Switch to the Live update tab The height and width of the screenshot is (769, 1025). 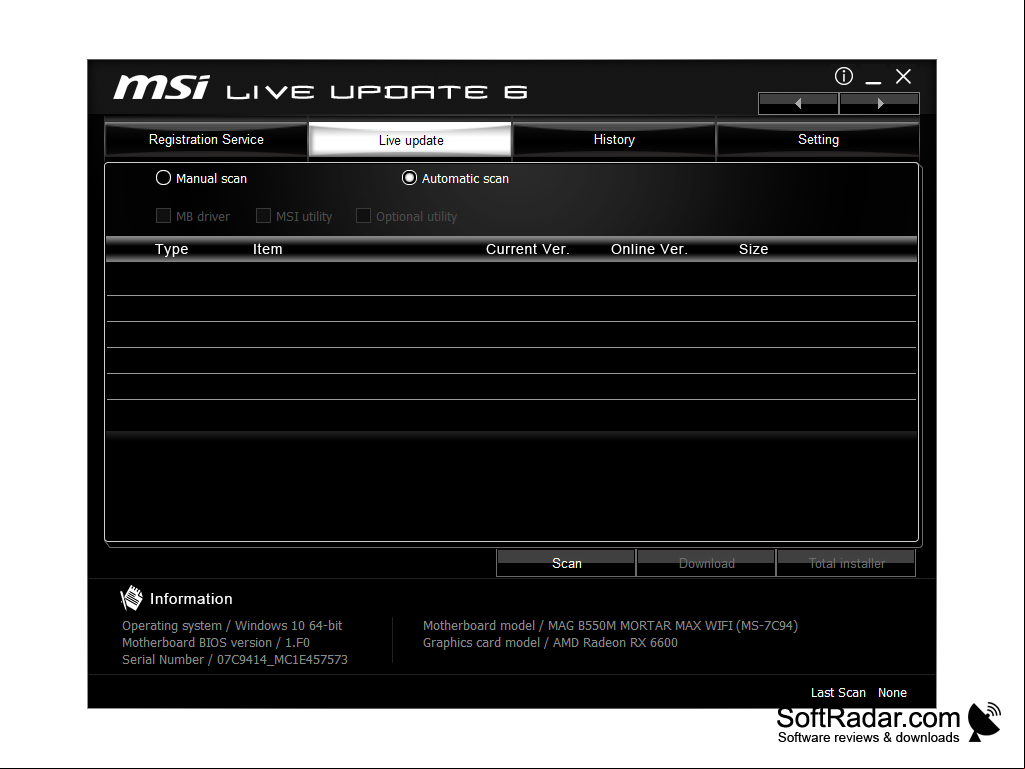tap(410, 140)
